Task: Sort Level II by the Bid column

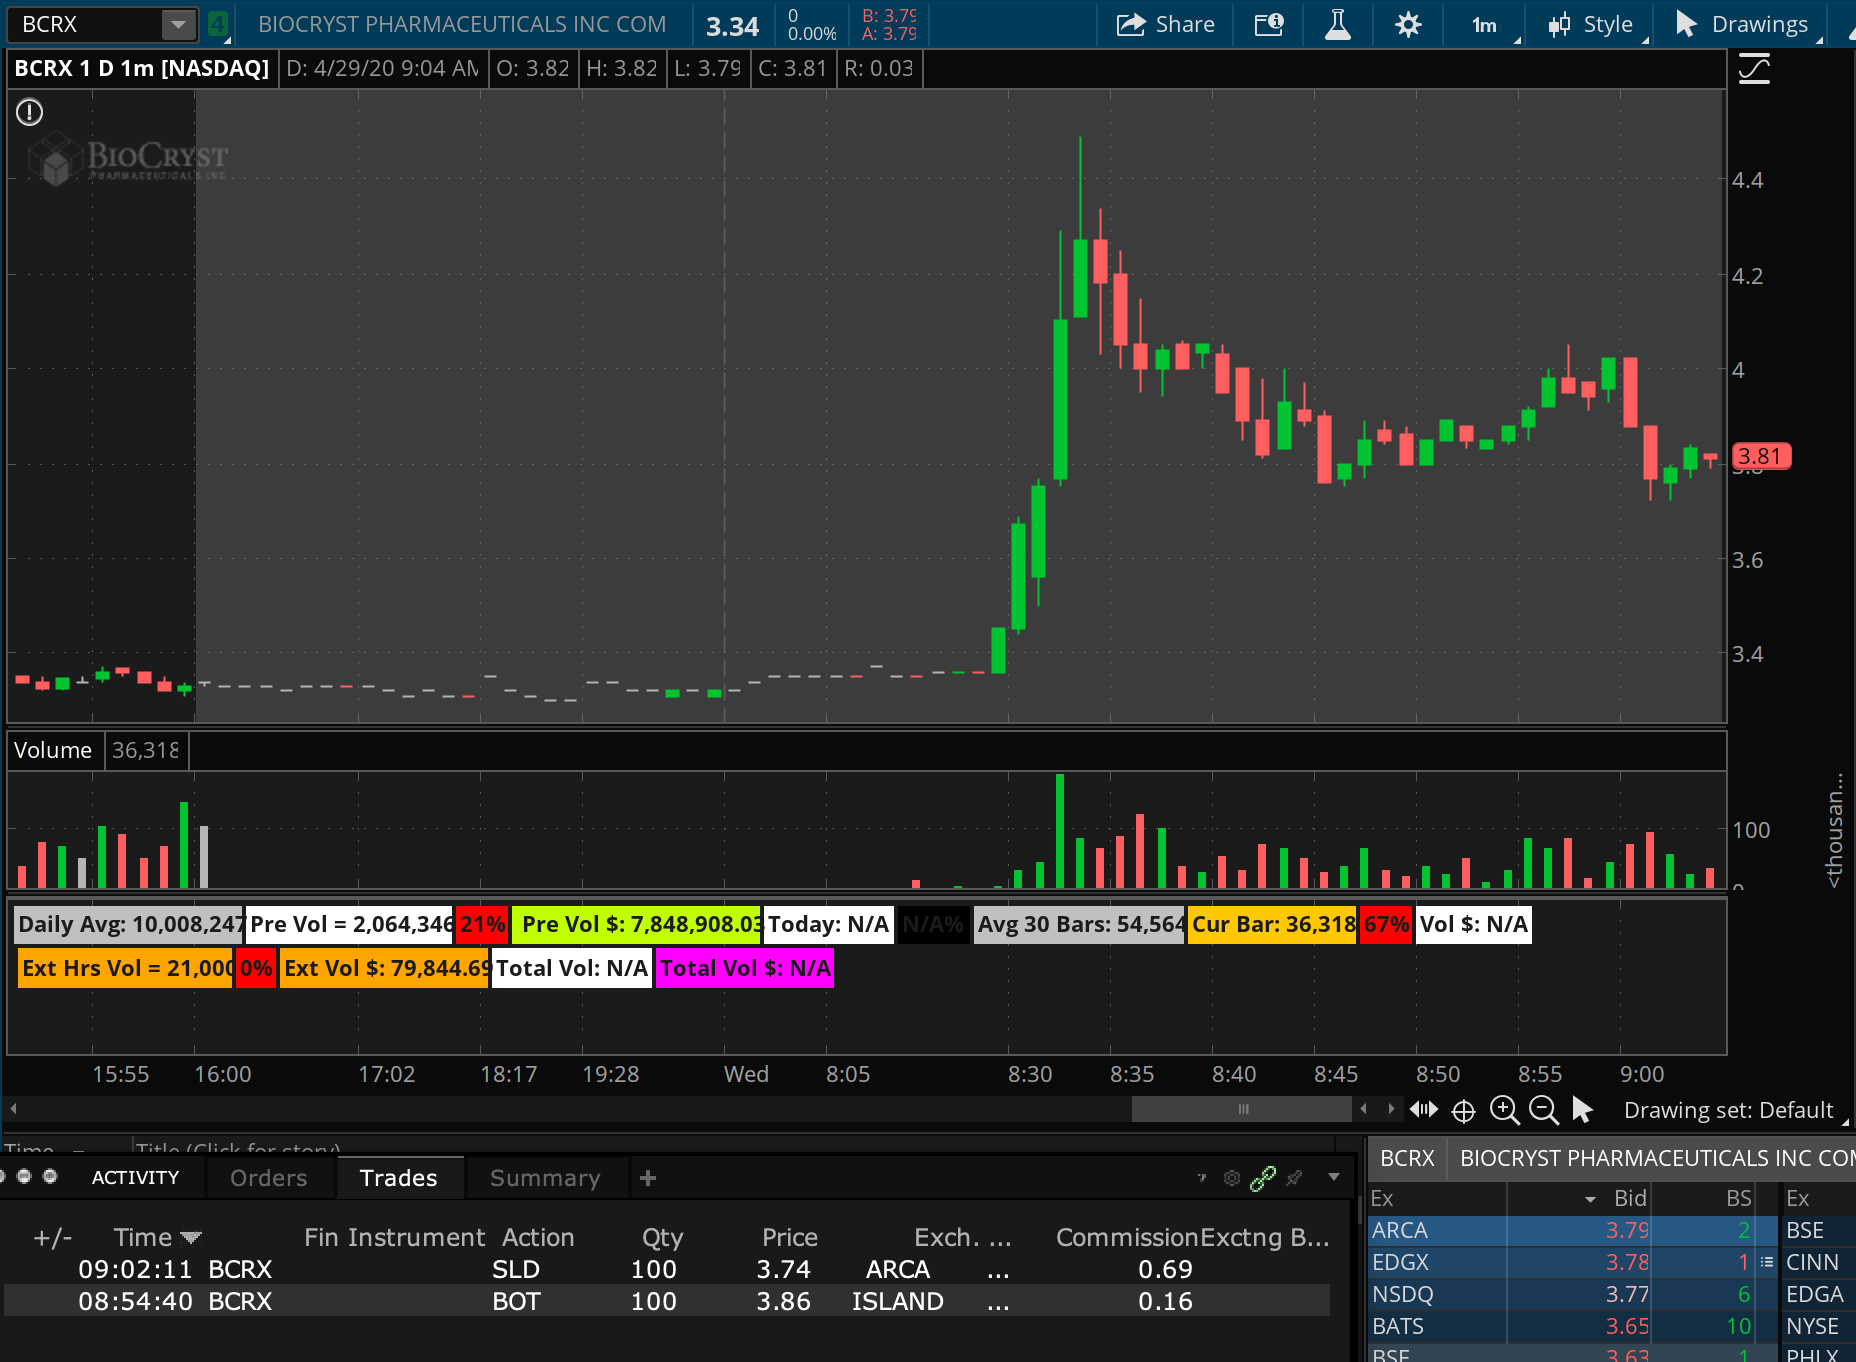Action: pos(1630,1198)
